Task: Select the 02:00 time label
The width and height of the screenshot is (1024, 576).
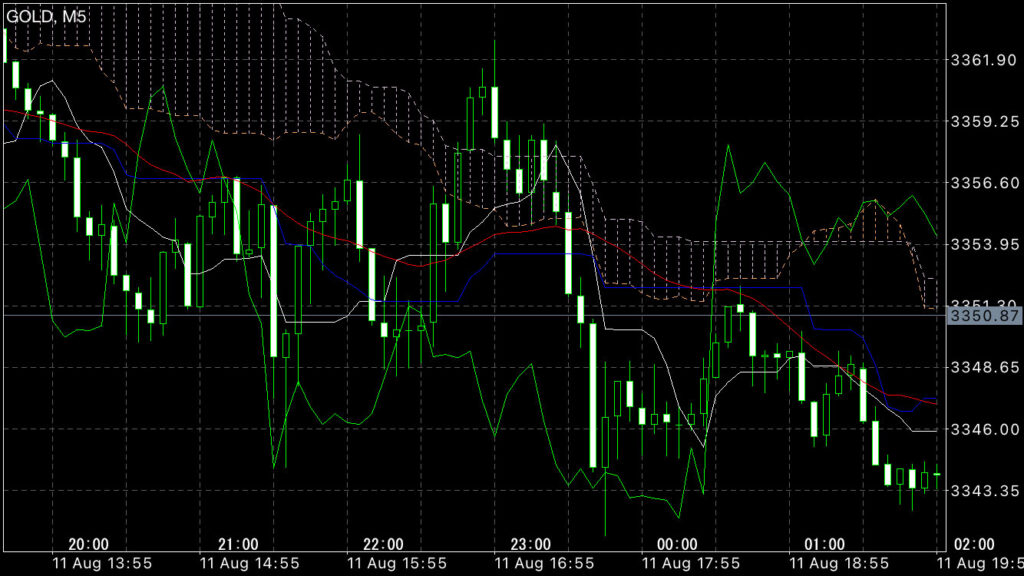Action: (x=974, y=544)
